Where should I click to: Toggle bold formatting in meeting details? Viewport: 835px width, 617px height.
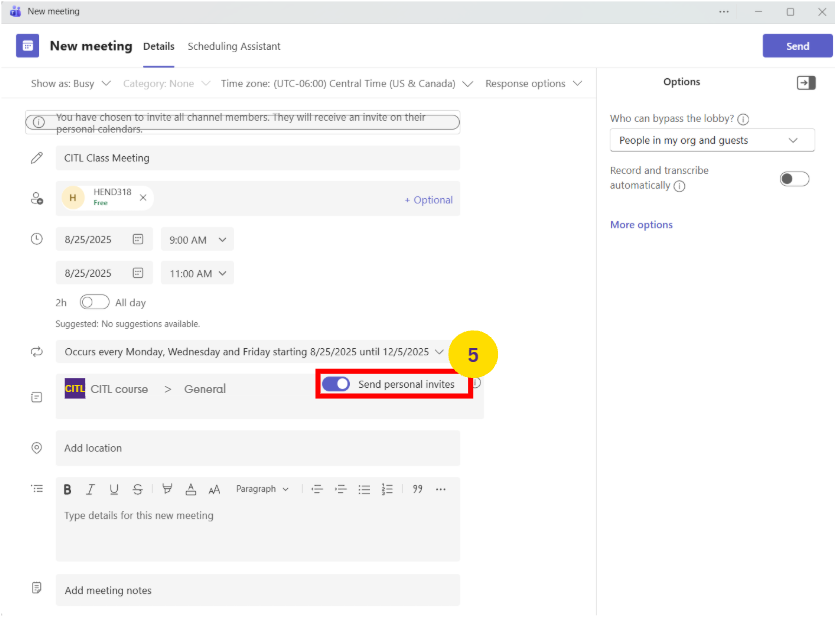point(67,489)
